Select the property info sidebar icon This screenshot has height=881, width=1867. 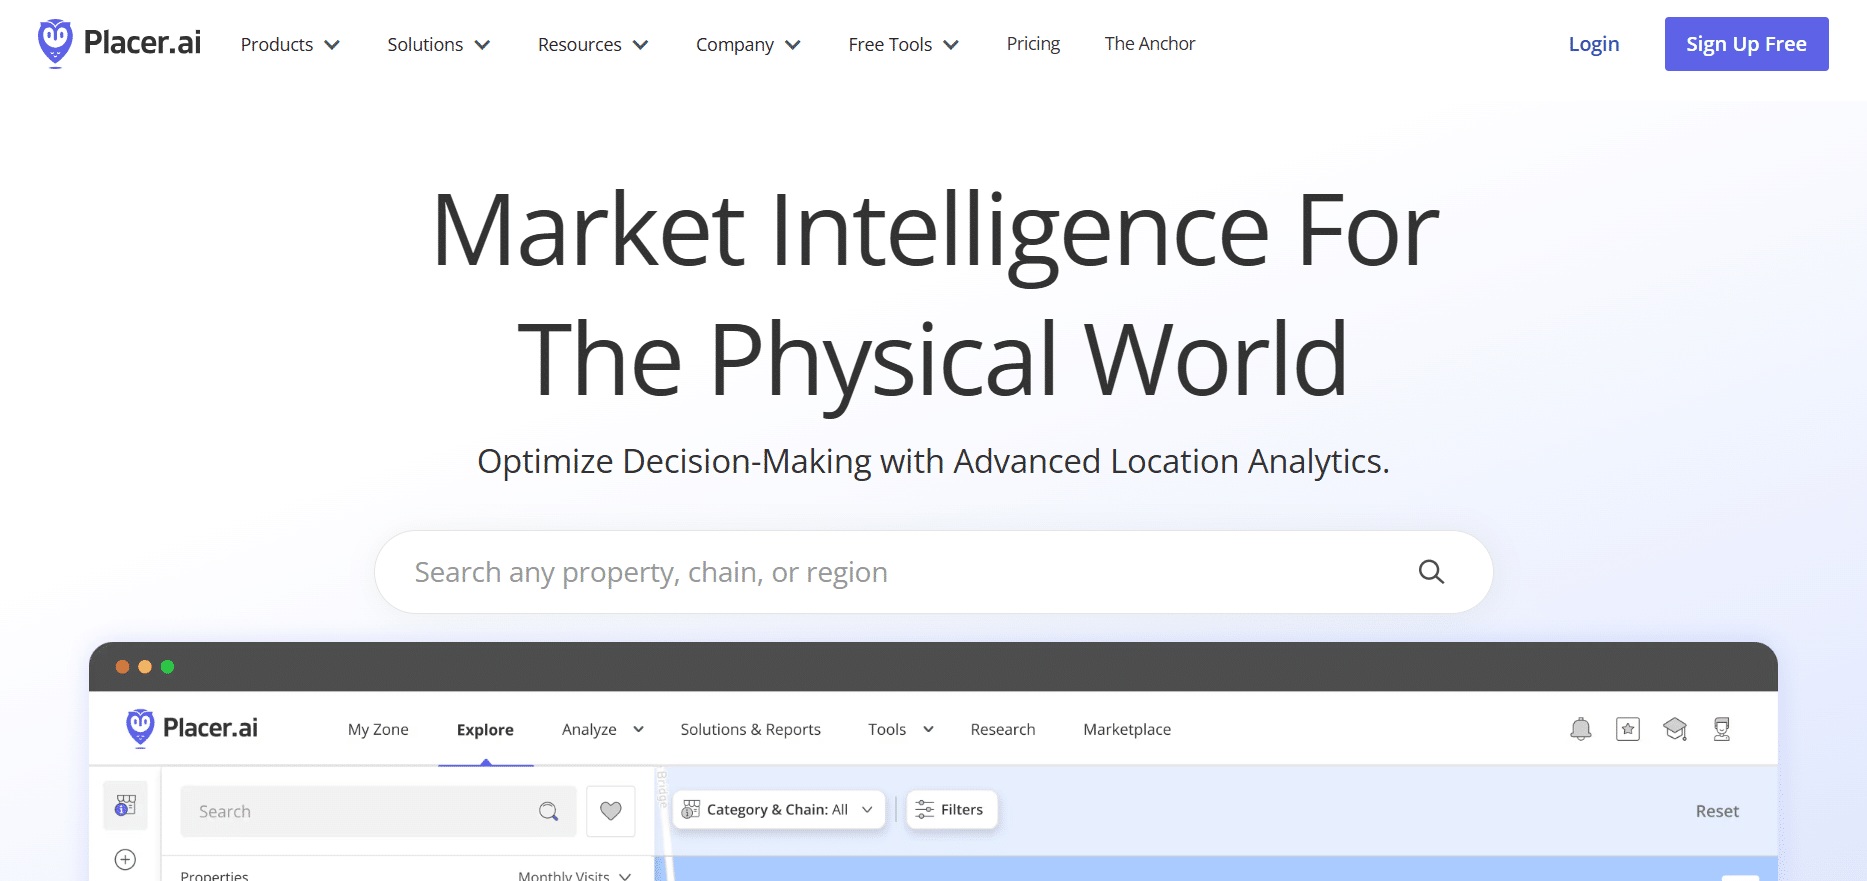tap(125, 805)
